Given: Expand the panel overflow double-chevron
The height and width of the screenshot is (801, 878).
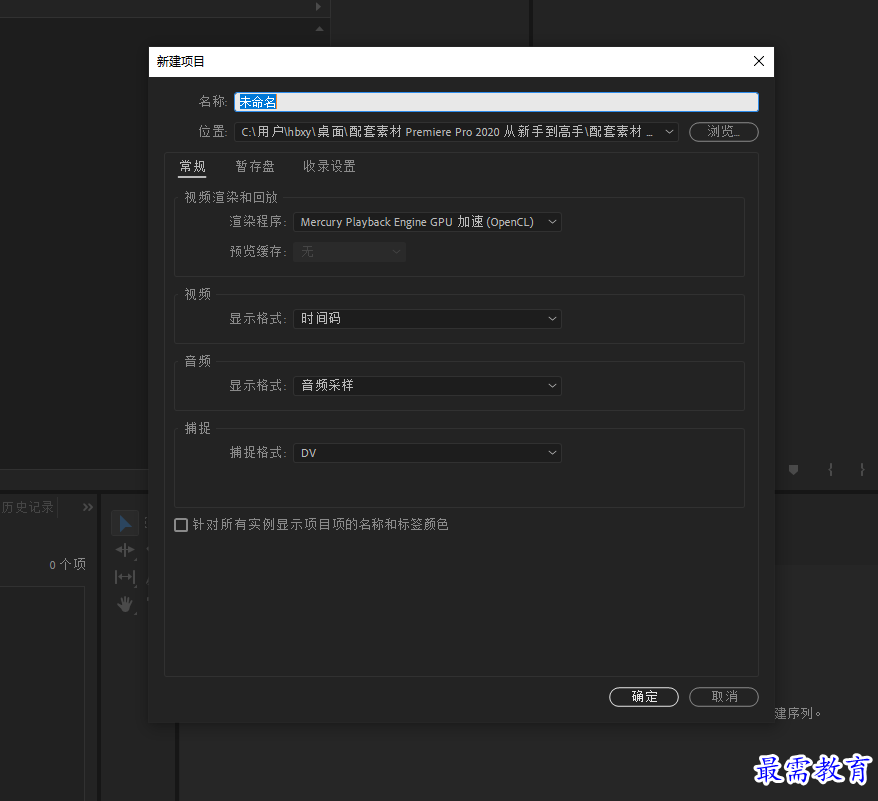Looking at the screenshot, I should coord(88,507).
